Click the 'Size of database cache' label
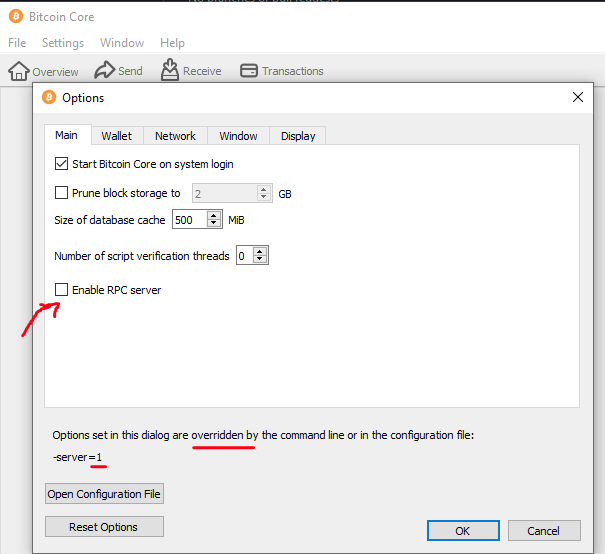The width and height of the screenshot is (605, 554). coord(110,220)
